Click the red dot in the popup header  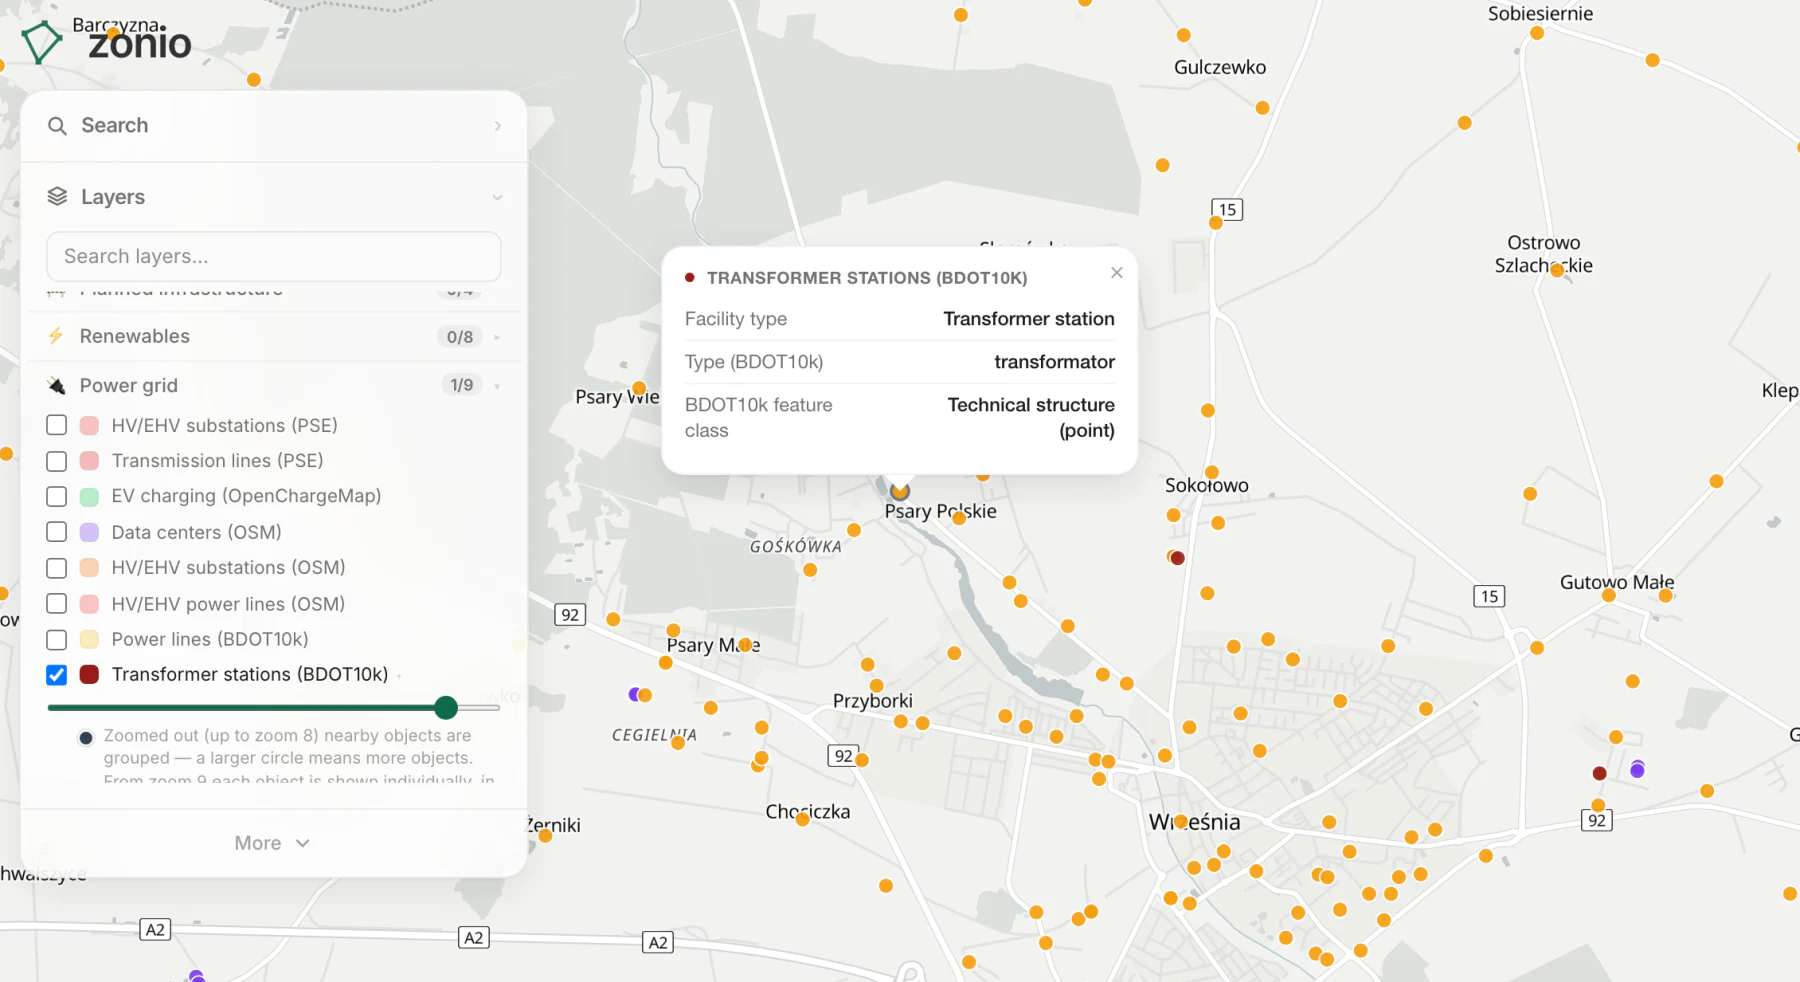[690, 278]
